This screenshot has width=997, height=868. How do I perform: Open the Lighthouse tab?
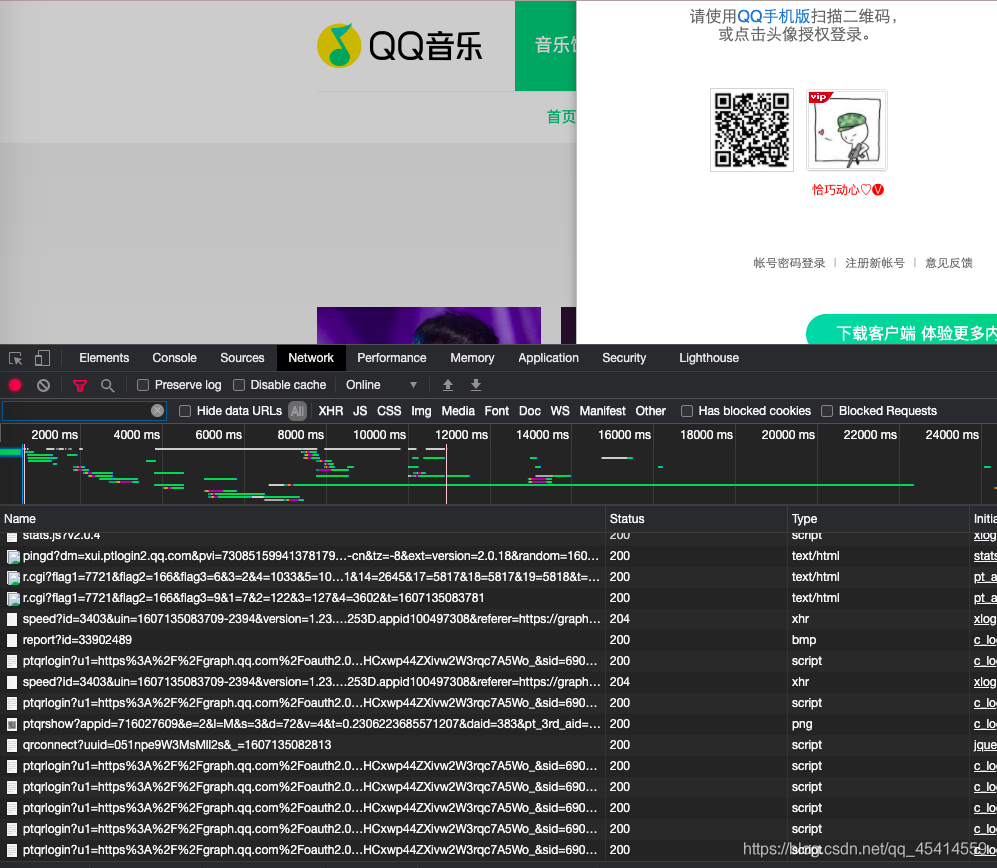[709, 358]
